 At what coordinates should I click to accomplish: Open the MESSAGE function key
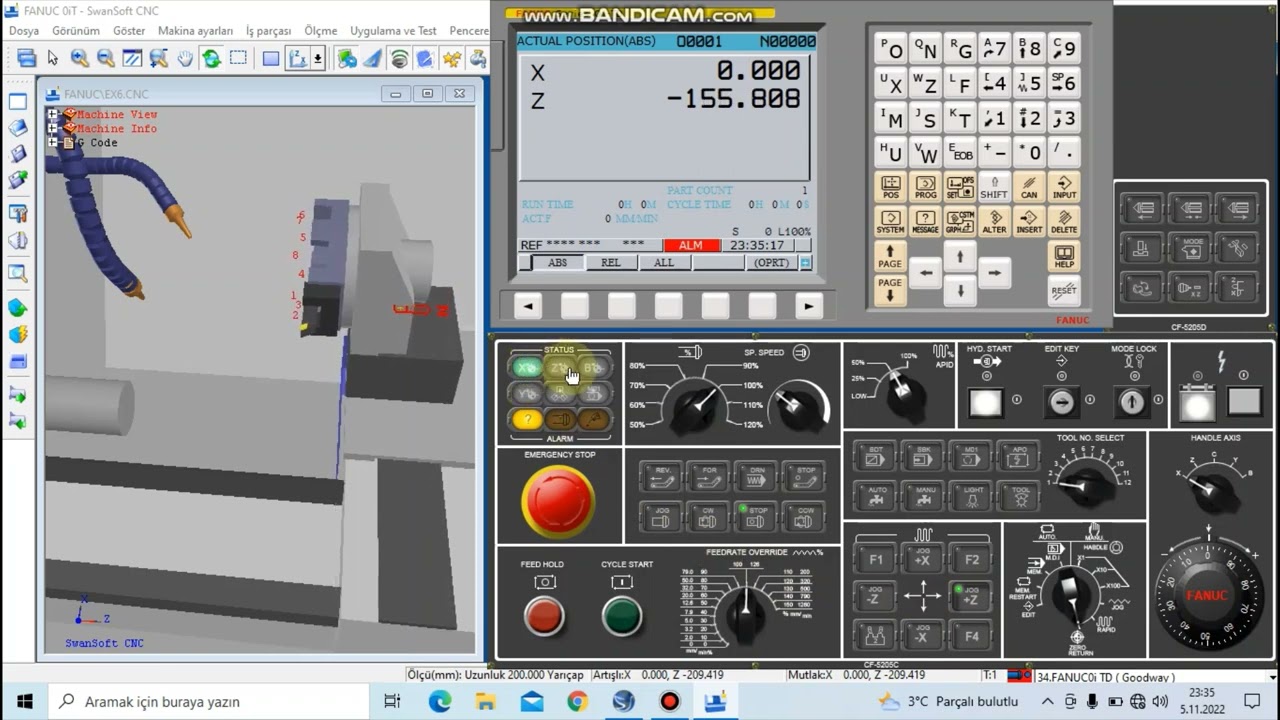coord(926,222)
